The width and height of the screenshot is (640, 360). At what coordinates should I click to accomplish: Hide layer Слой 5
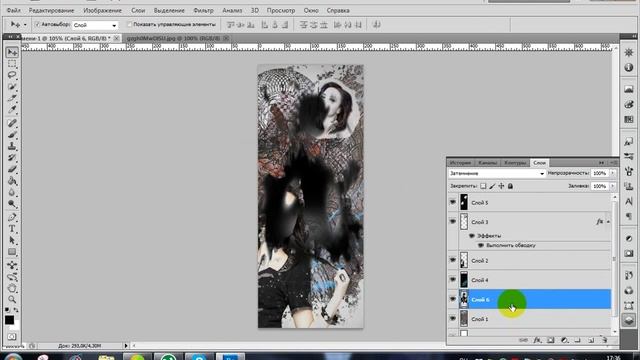pyautogui.click(x=453, y=202)
